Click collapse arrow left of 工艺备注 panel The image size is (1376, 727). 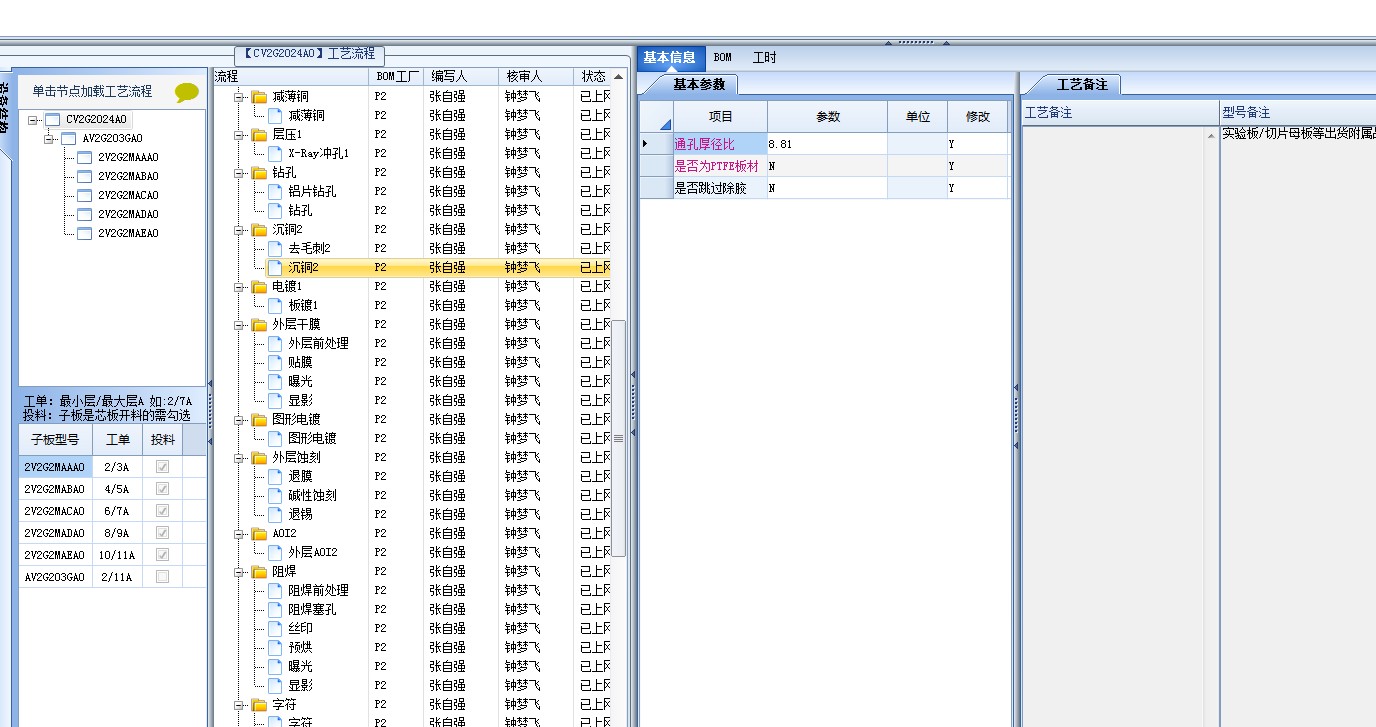pos(1016,388)
